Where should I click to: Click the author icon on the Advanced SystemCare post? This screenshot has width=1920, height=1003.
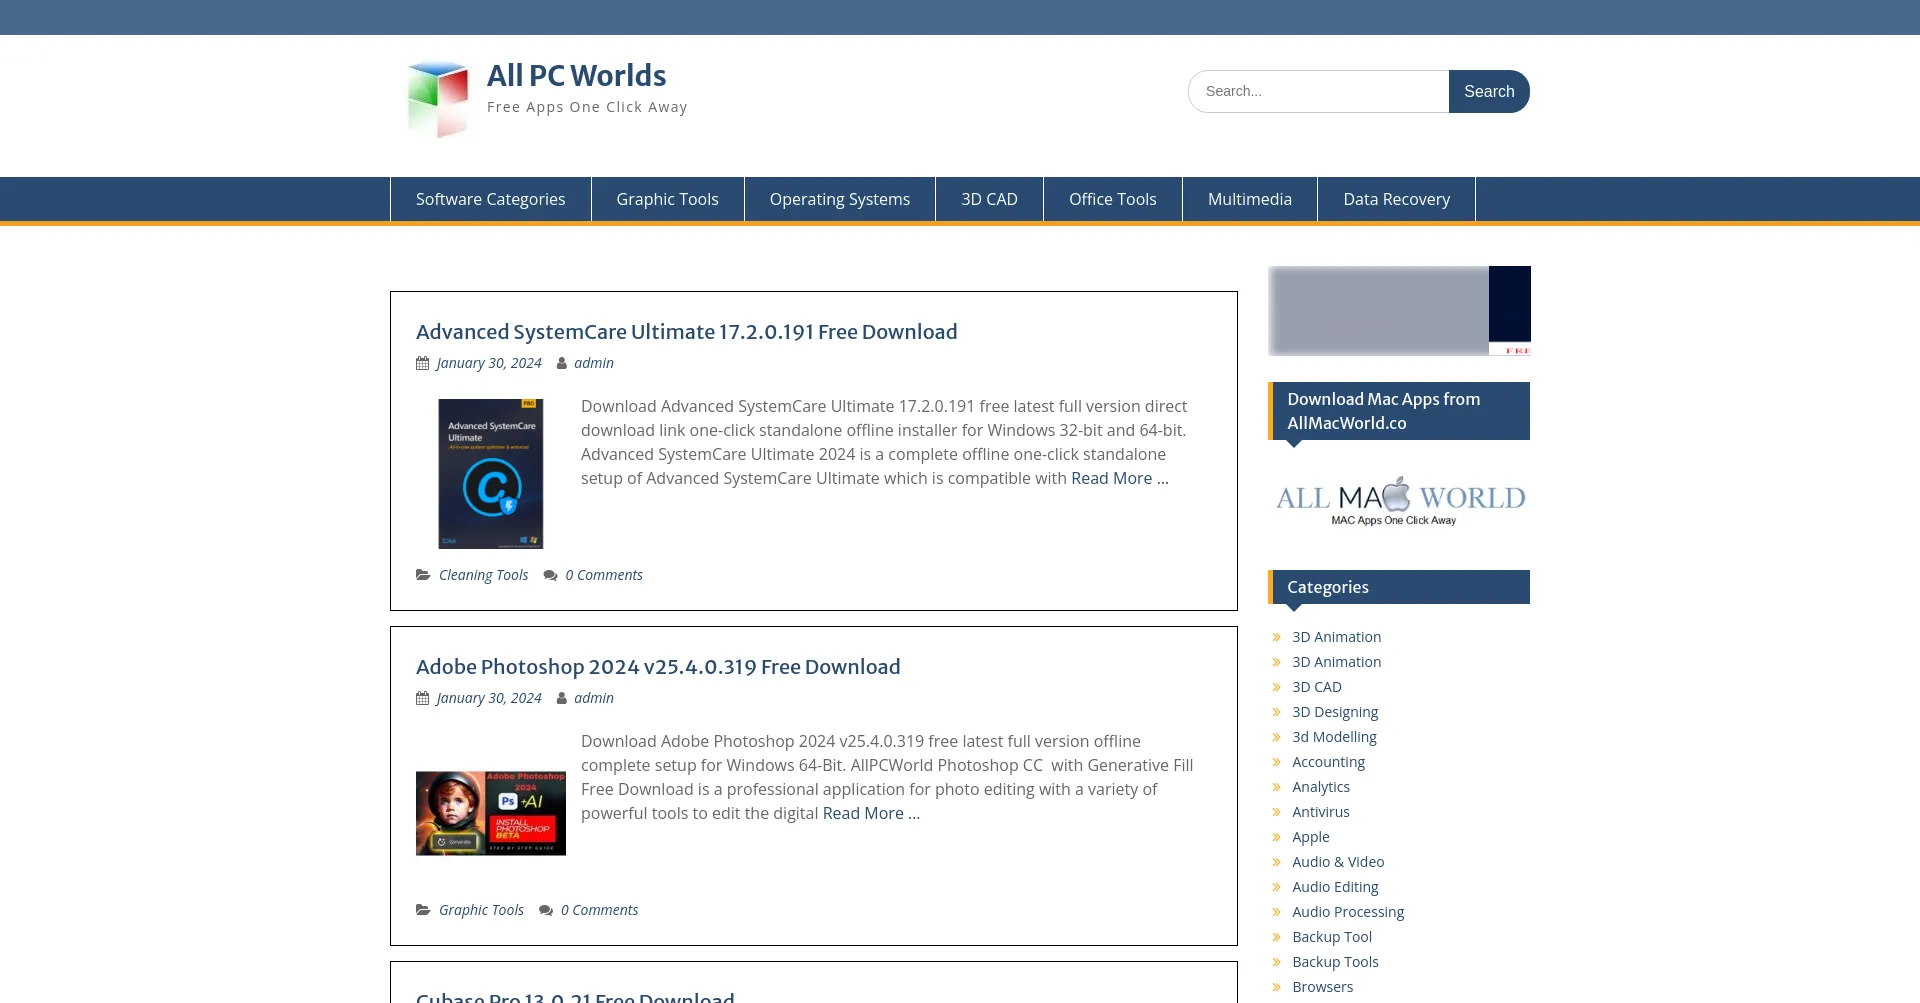[562, 363]
